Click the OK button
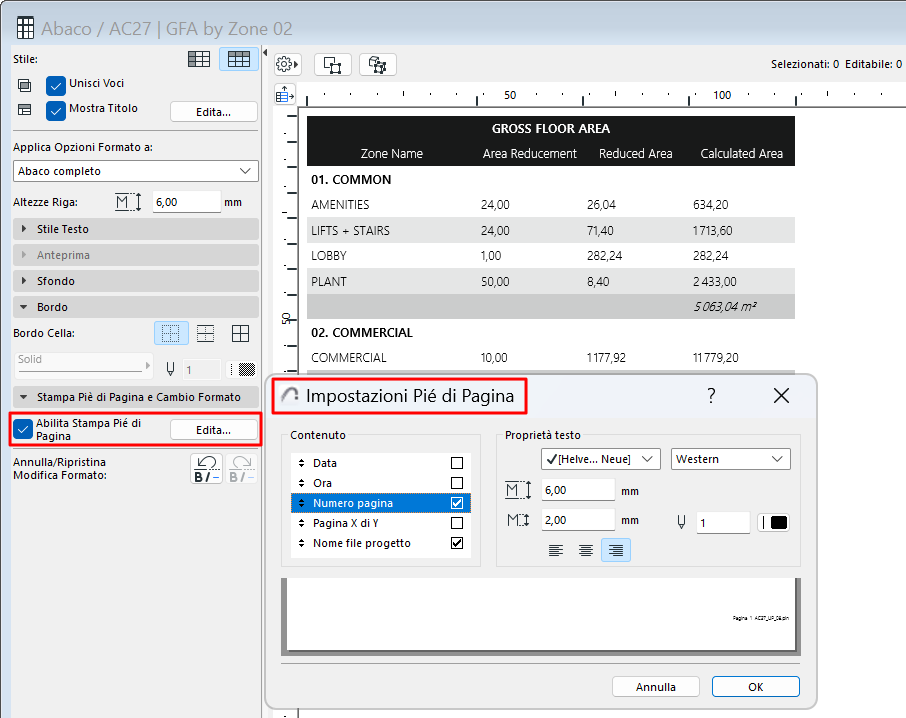This screenshot has width=906, height=718. tap(755, 687)
